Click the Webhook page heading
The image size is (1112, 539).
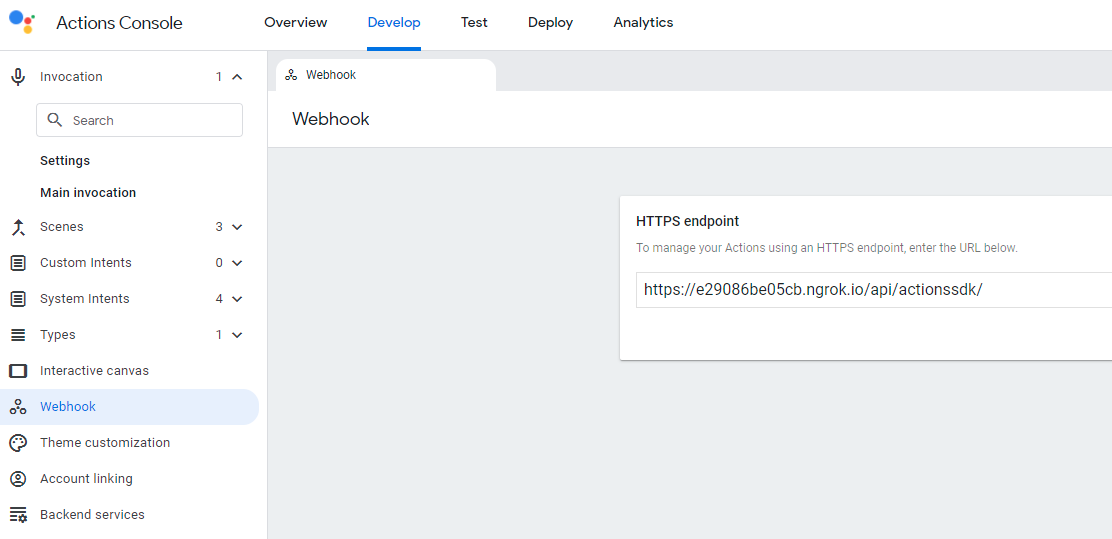click(x=330, y=119)
